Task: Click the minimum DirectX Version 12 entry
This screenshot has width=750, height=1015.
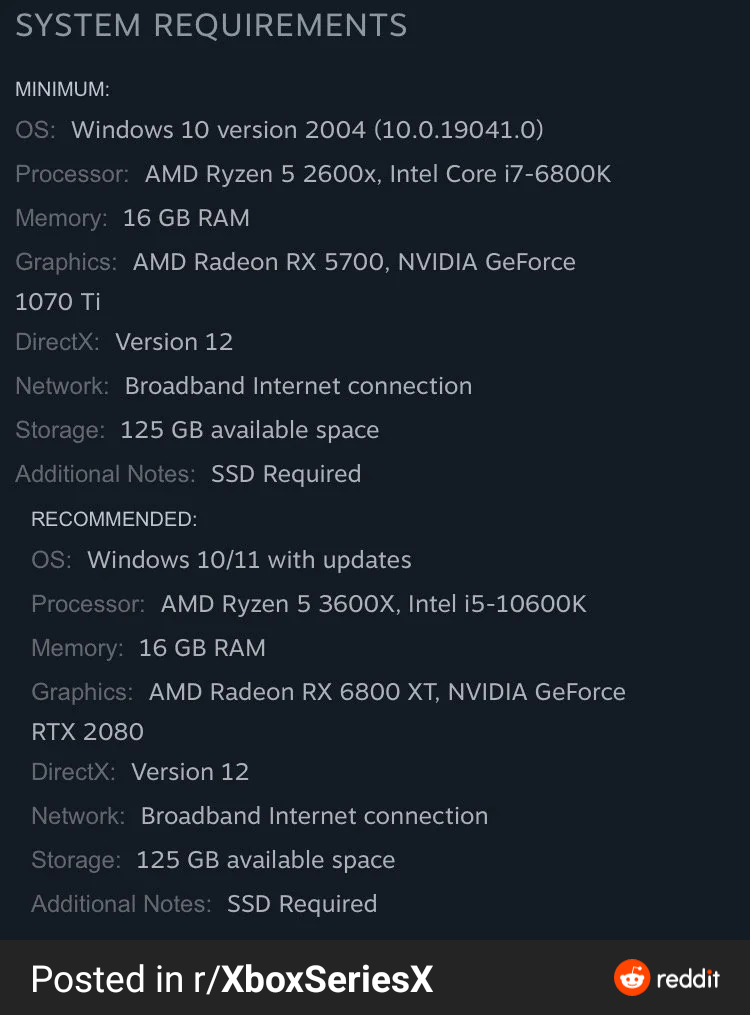Action: tap(174, 342)
